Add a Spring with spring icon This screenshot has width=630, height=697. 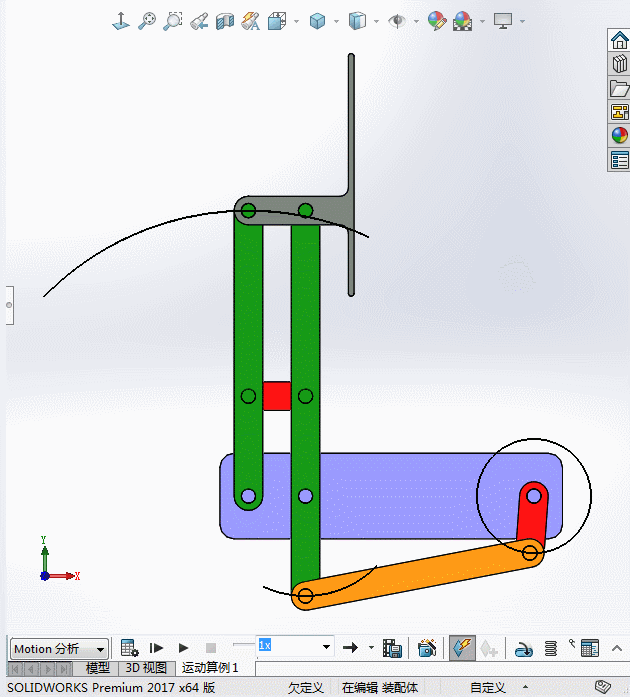coord(550,649)
